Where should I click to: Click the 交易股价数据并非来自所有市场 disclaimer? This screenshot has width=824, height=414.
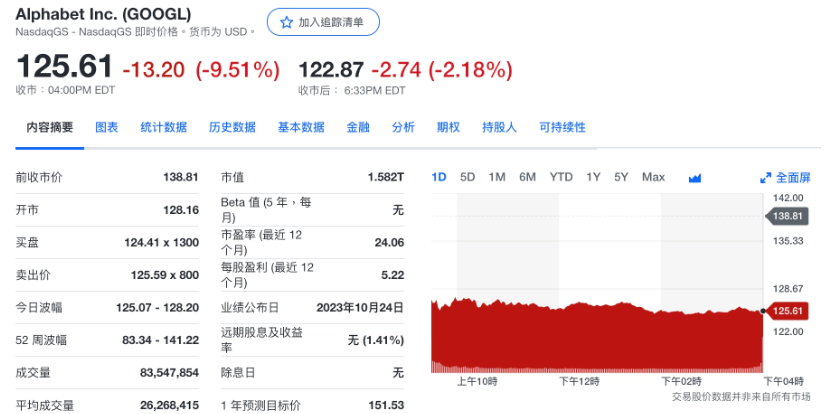coord(741,397)
